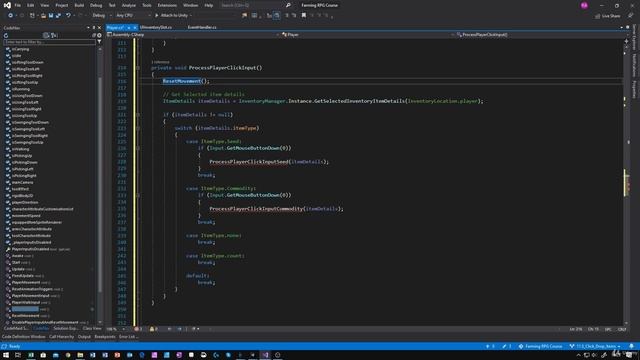Close the CodeMaid Spade panel
This screenshot has height=360, width=640.
click(99, 28)
